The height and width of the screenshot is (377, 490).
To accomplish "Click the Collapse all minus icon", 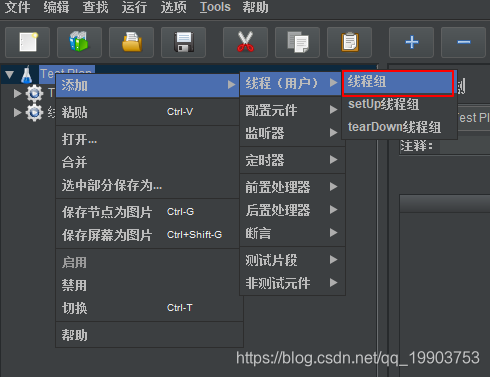I will 463,42.
